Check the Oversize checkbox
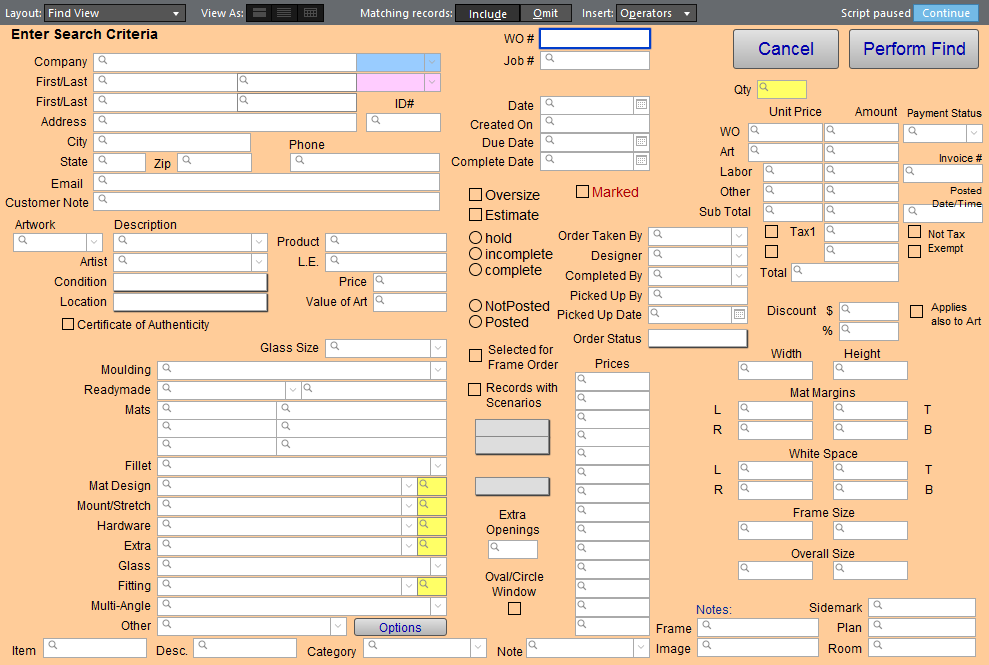 pyautogui.click(x=476, y=195)
